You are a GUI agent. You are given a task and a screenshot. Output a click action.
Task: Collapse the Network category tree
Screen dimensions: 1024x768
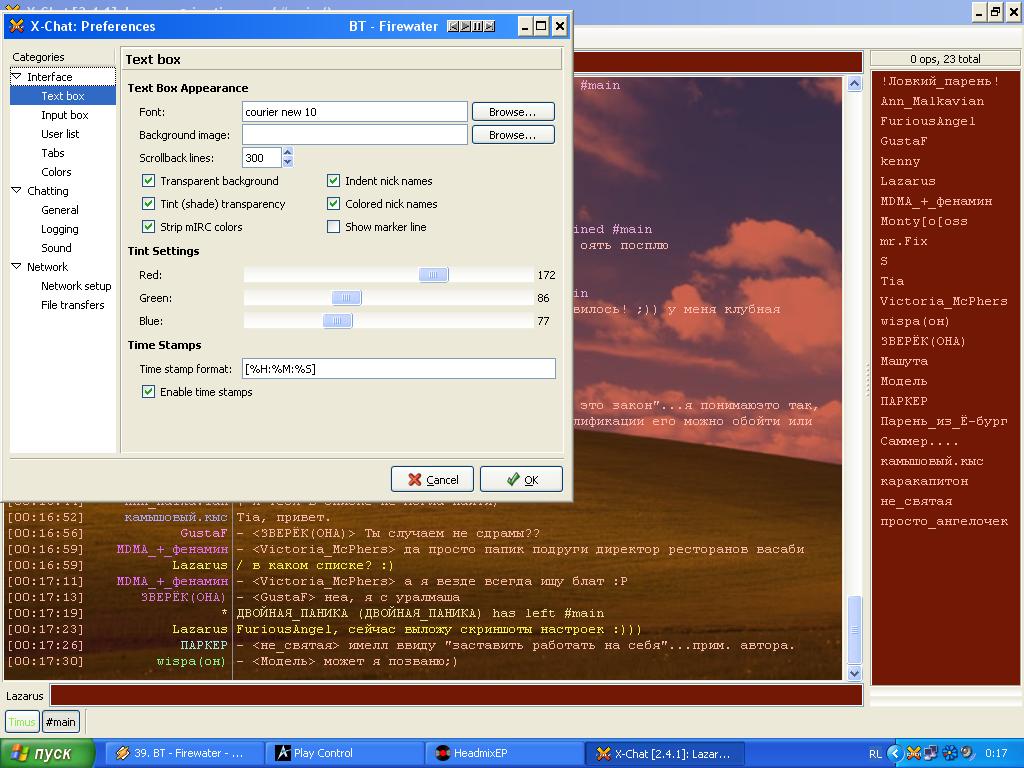click(x=17, y=267)
